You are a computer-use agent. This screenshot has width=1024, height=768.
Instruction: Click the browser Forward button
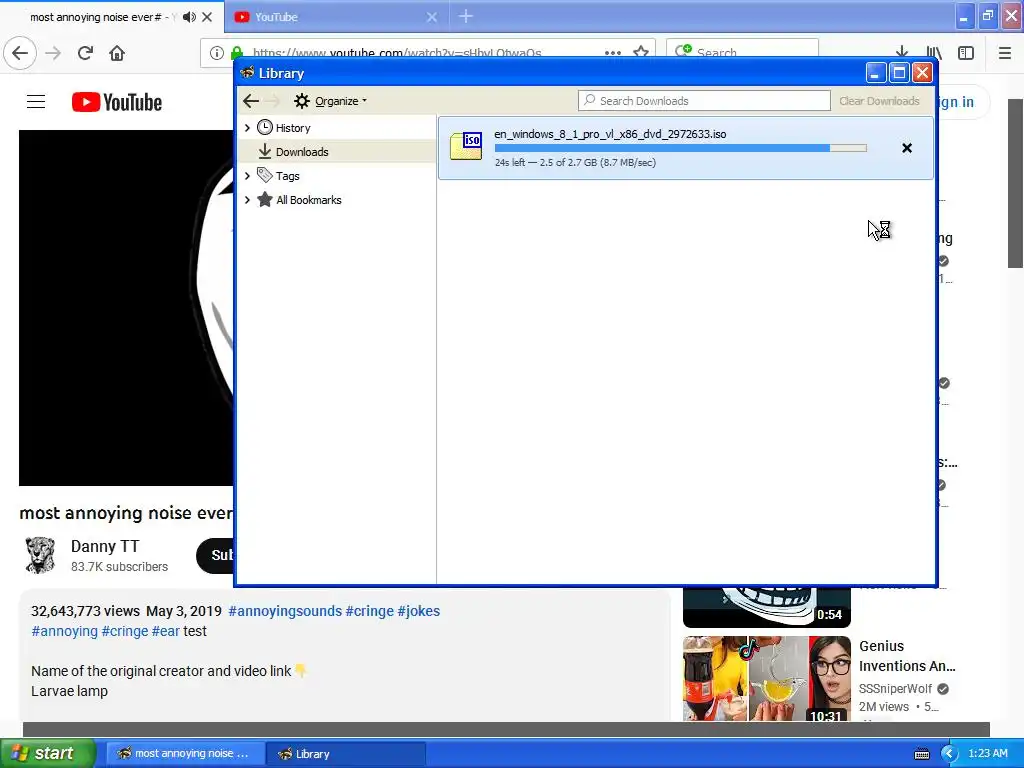point(54,53)
